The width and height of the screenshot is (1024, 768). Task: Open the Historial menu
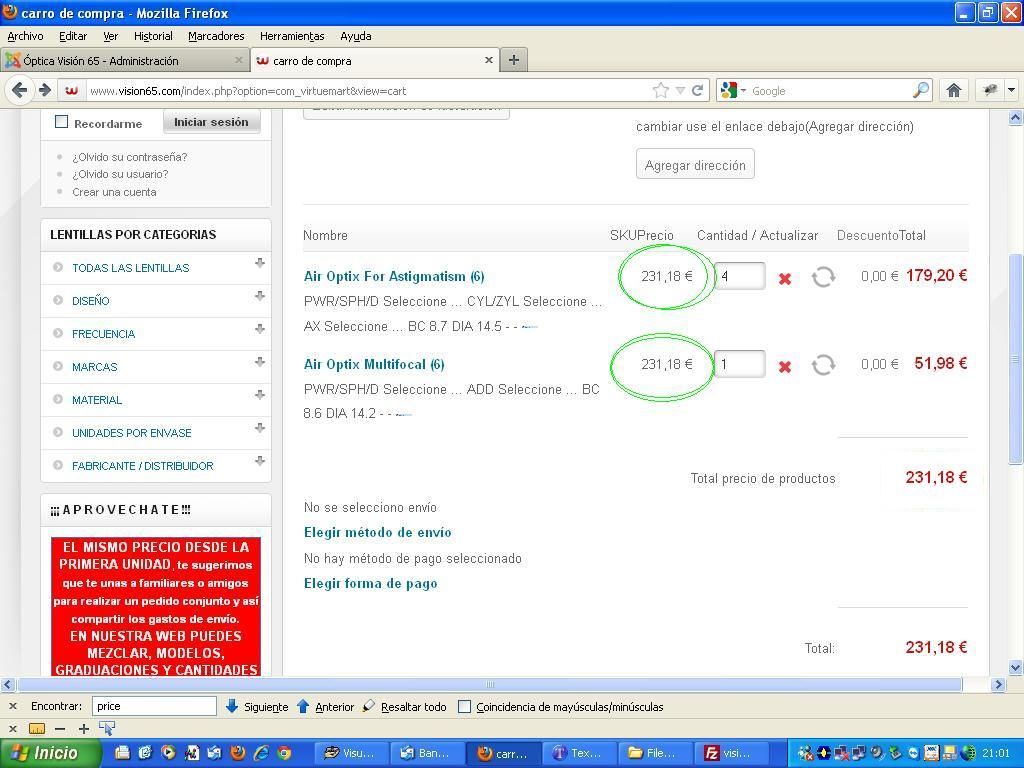click(153, 37)
